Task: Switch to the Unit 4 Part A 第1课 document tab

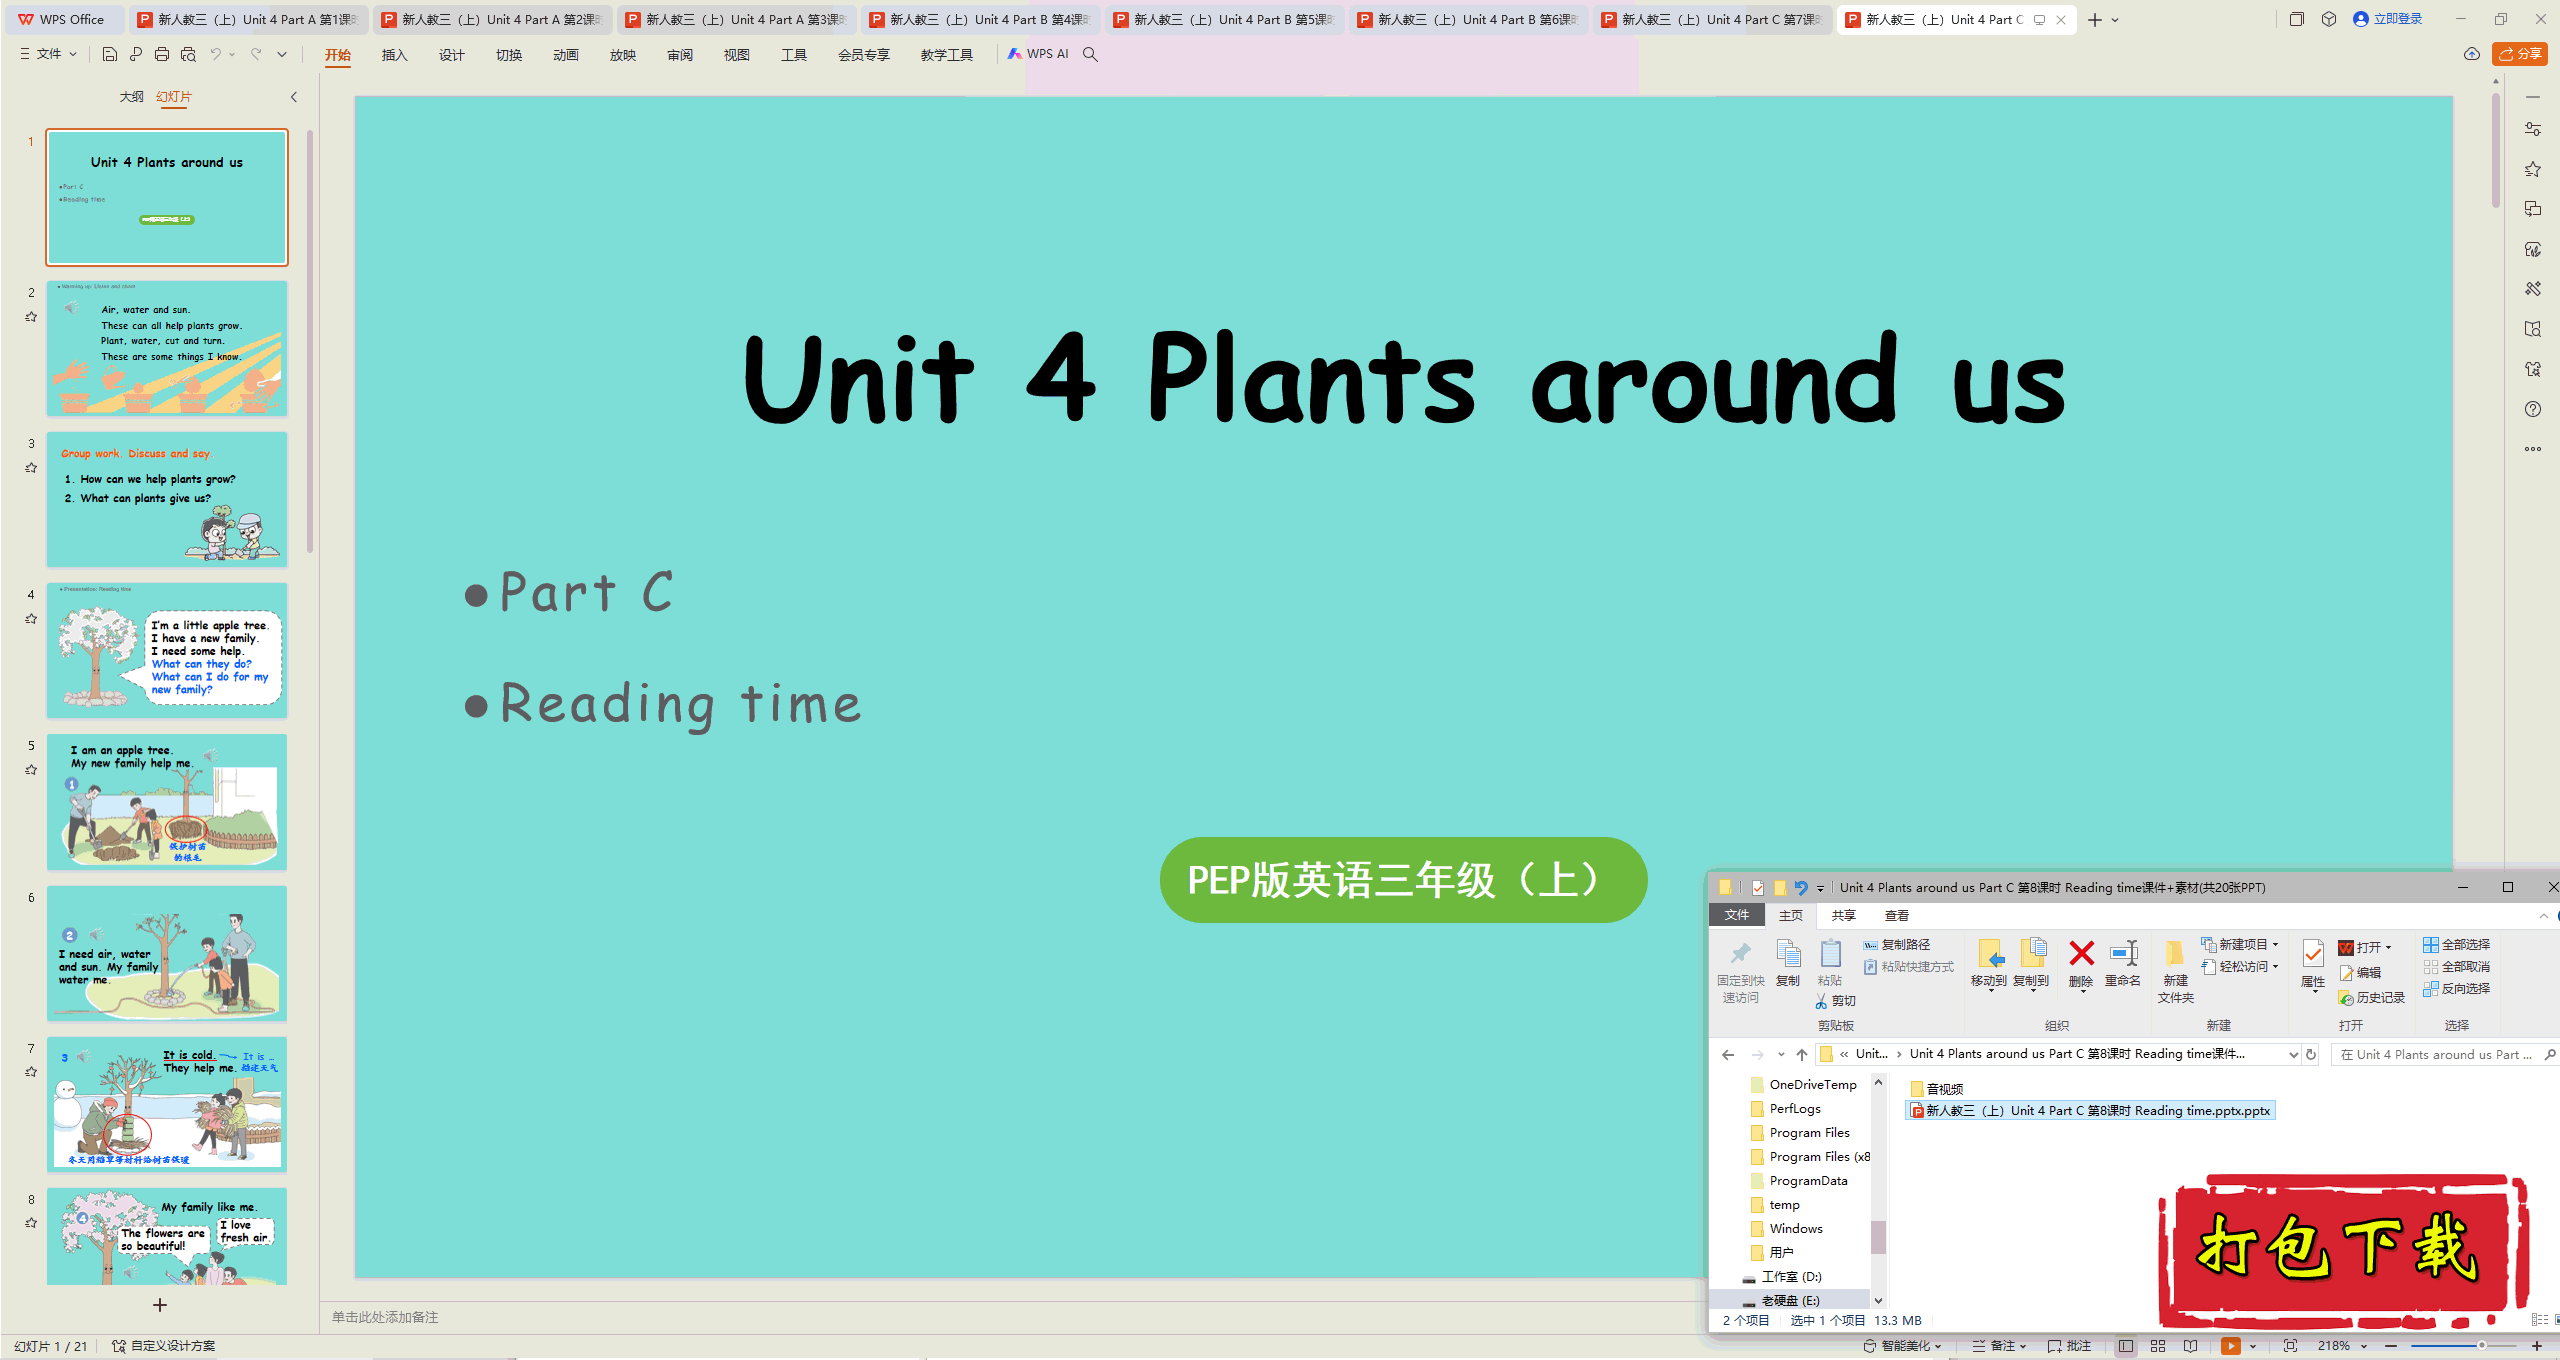Action: 250,19
